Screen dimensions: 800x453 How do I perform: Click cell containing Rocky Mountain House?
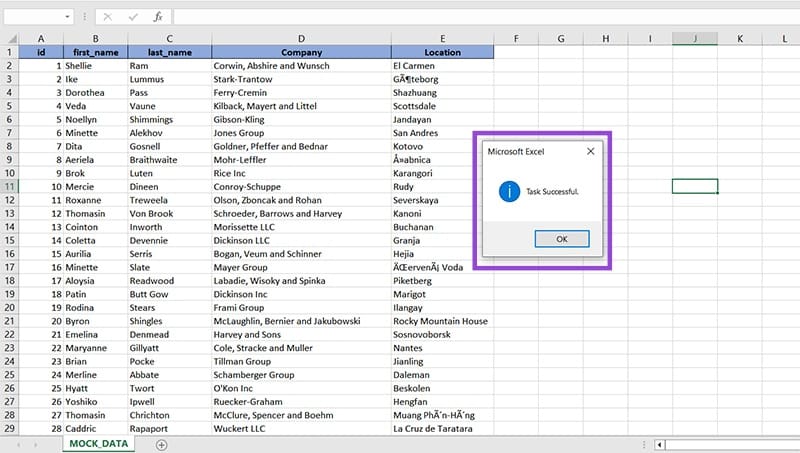[441, 321]
